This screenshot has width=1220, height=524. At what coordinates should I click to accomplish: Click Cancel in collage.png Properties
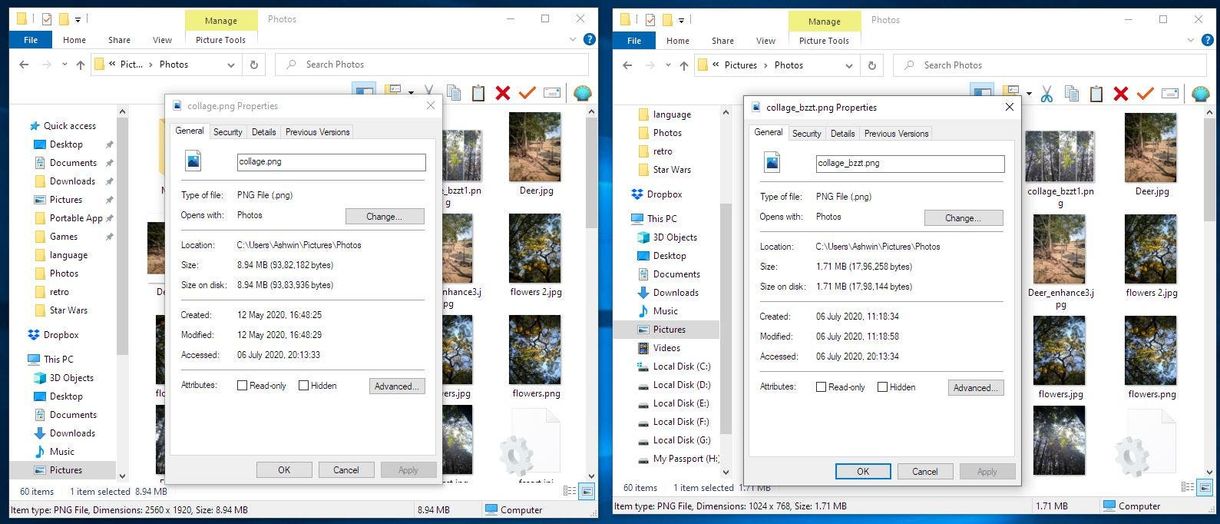click(x=346, y=470)
